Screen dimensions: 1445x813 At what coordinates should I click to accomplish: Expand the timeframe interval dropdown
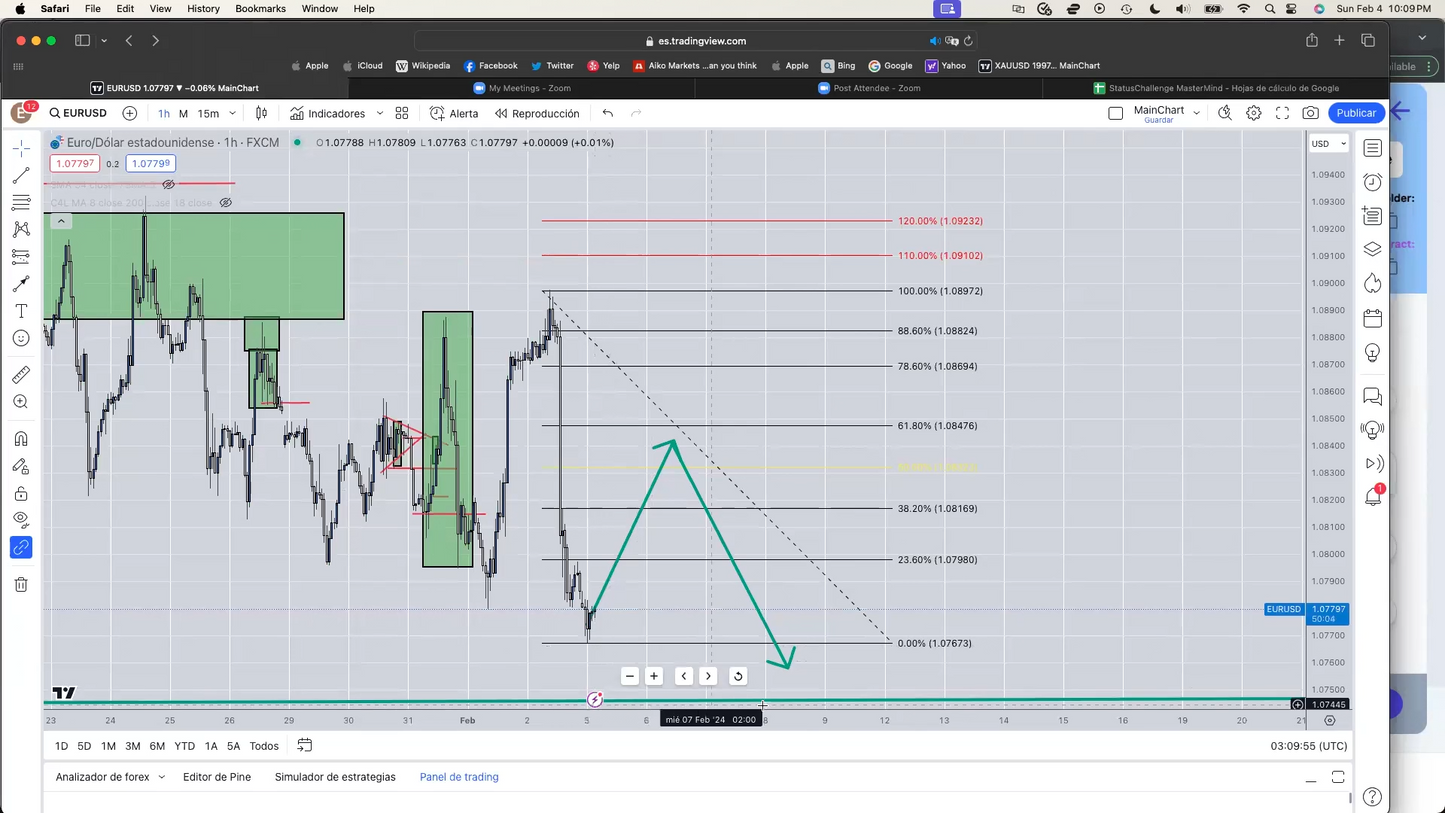point(232,113)
